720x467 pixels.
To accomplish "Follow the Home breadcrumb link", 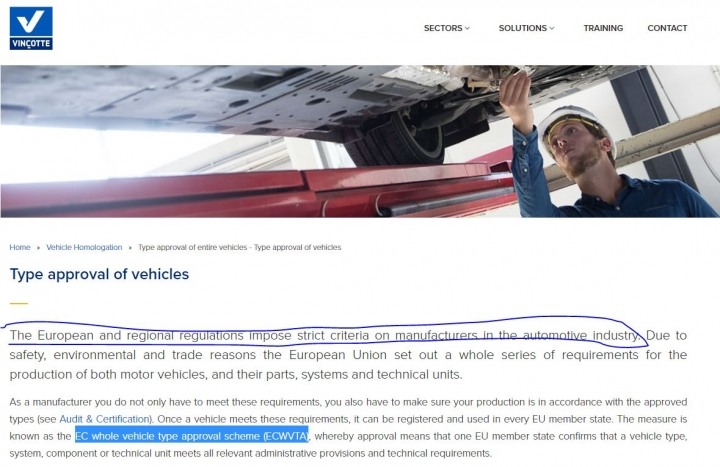I will pos(20,248).
